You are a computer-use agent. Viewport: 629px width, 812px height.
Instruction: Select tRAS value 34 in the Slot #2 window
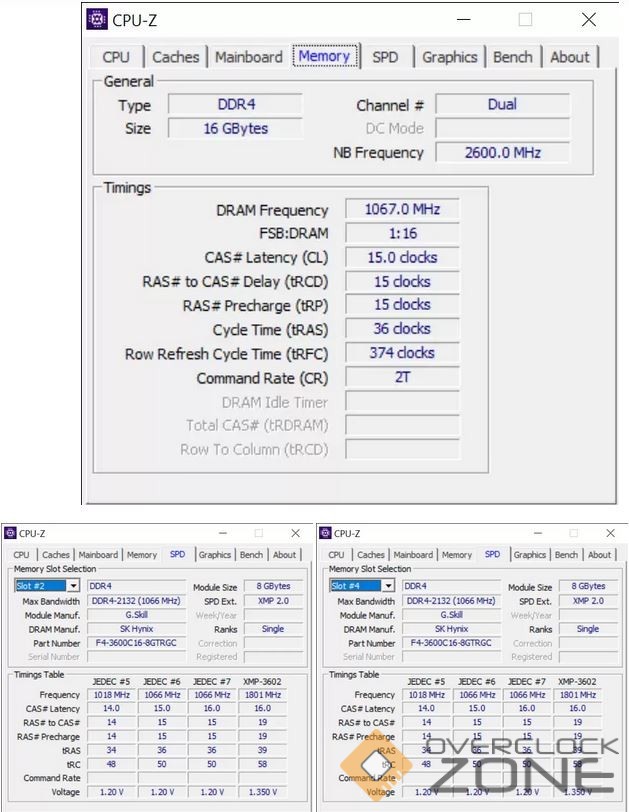click(111, 750)
